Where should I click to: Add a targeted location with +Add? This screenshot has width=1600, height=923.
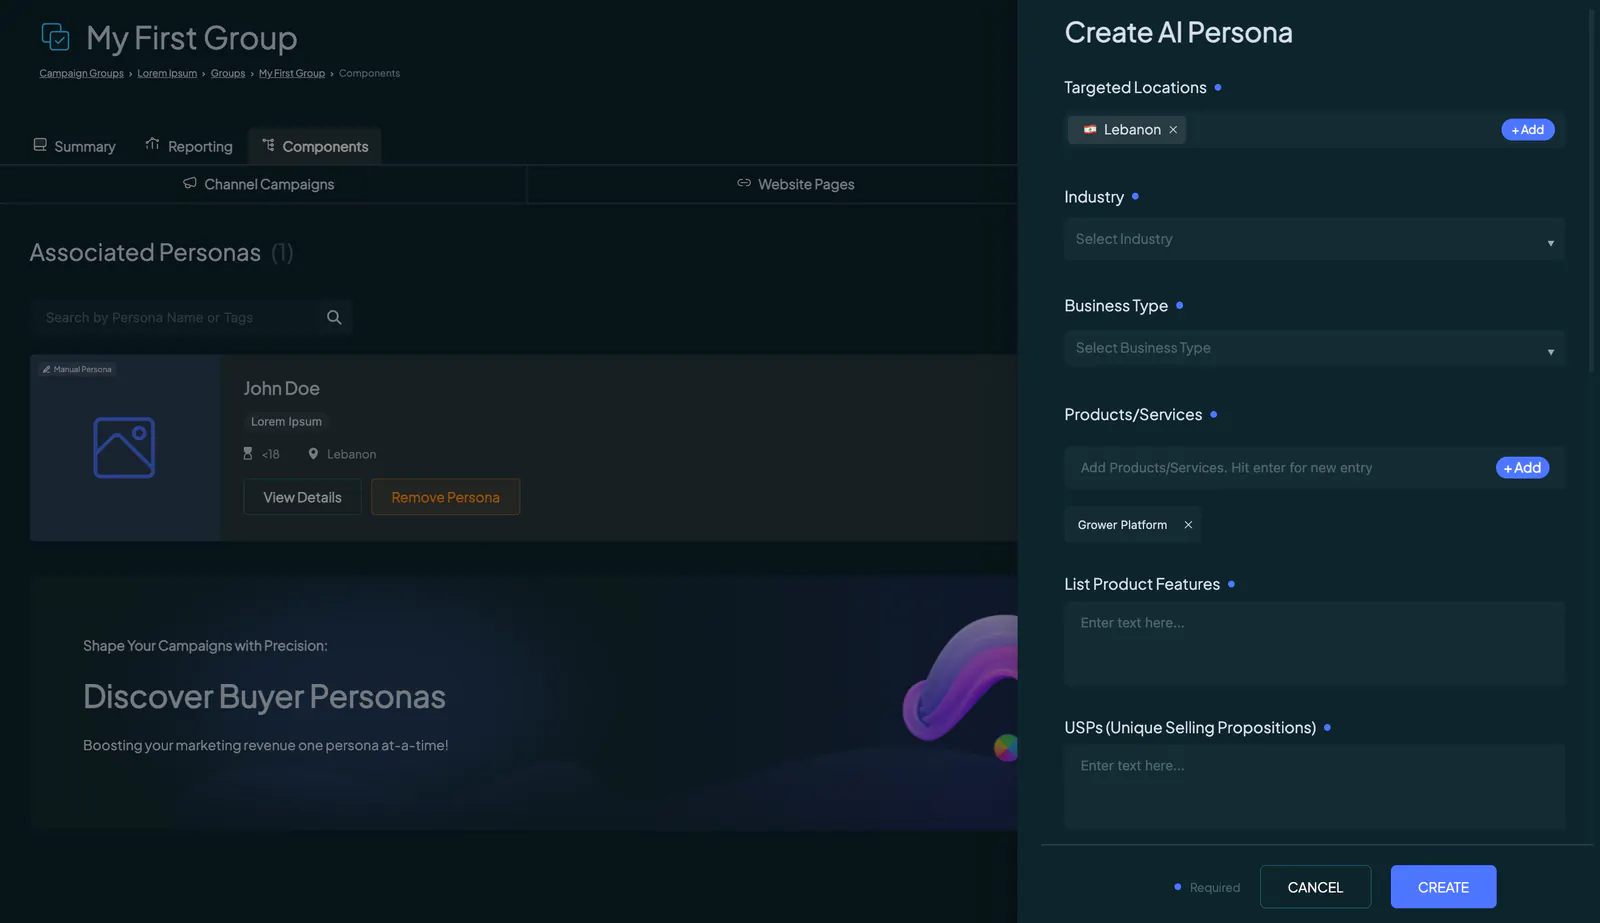[x=1527, y=130]
